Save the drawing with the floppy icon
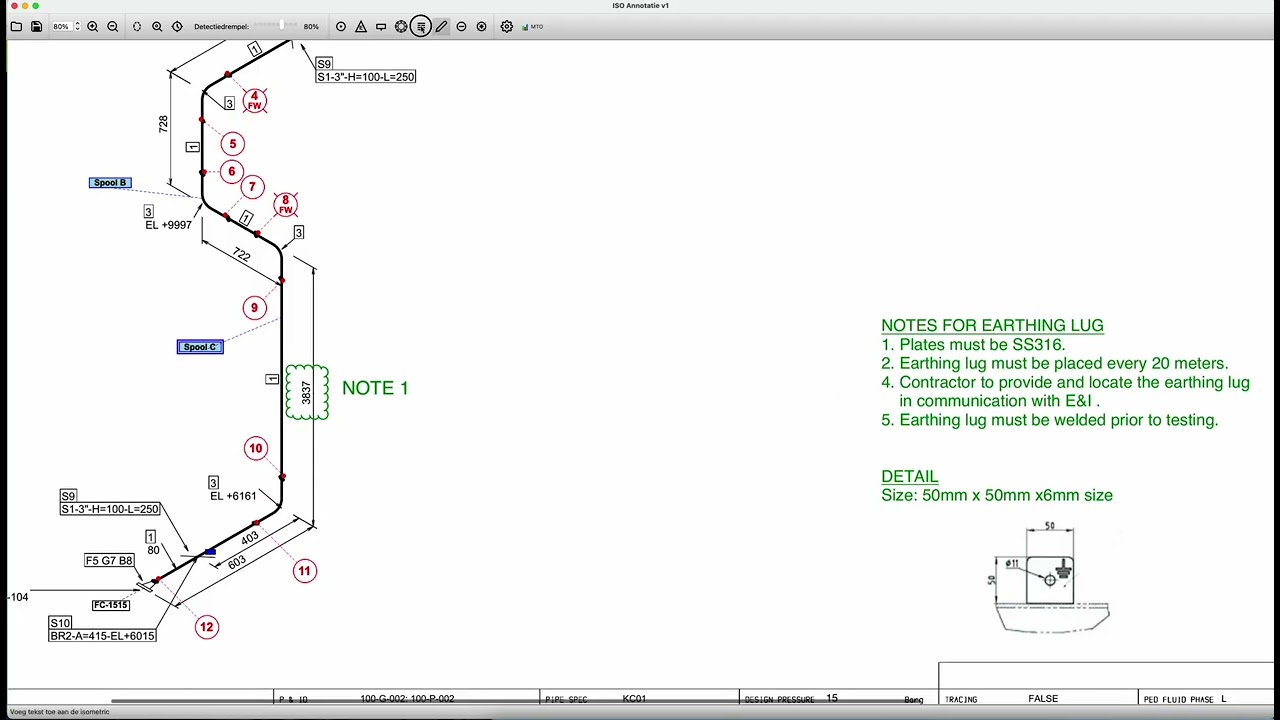1280x720 pixels. point(37,26)
